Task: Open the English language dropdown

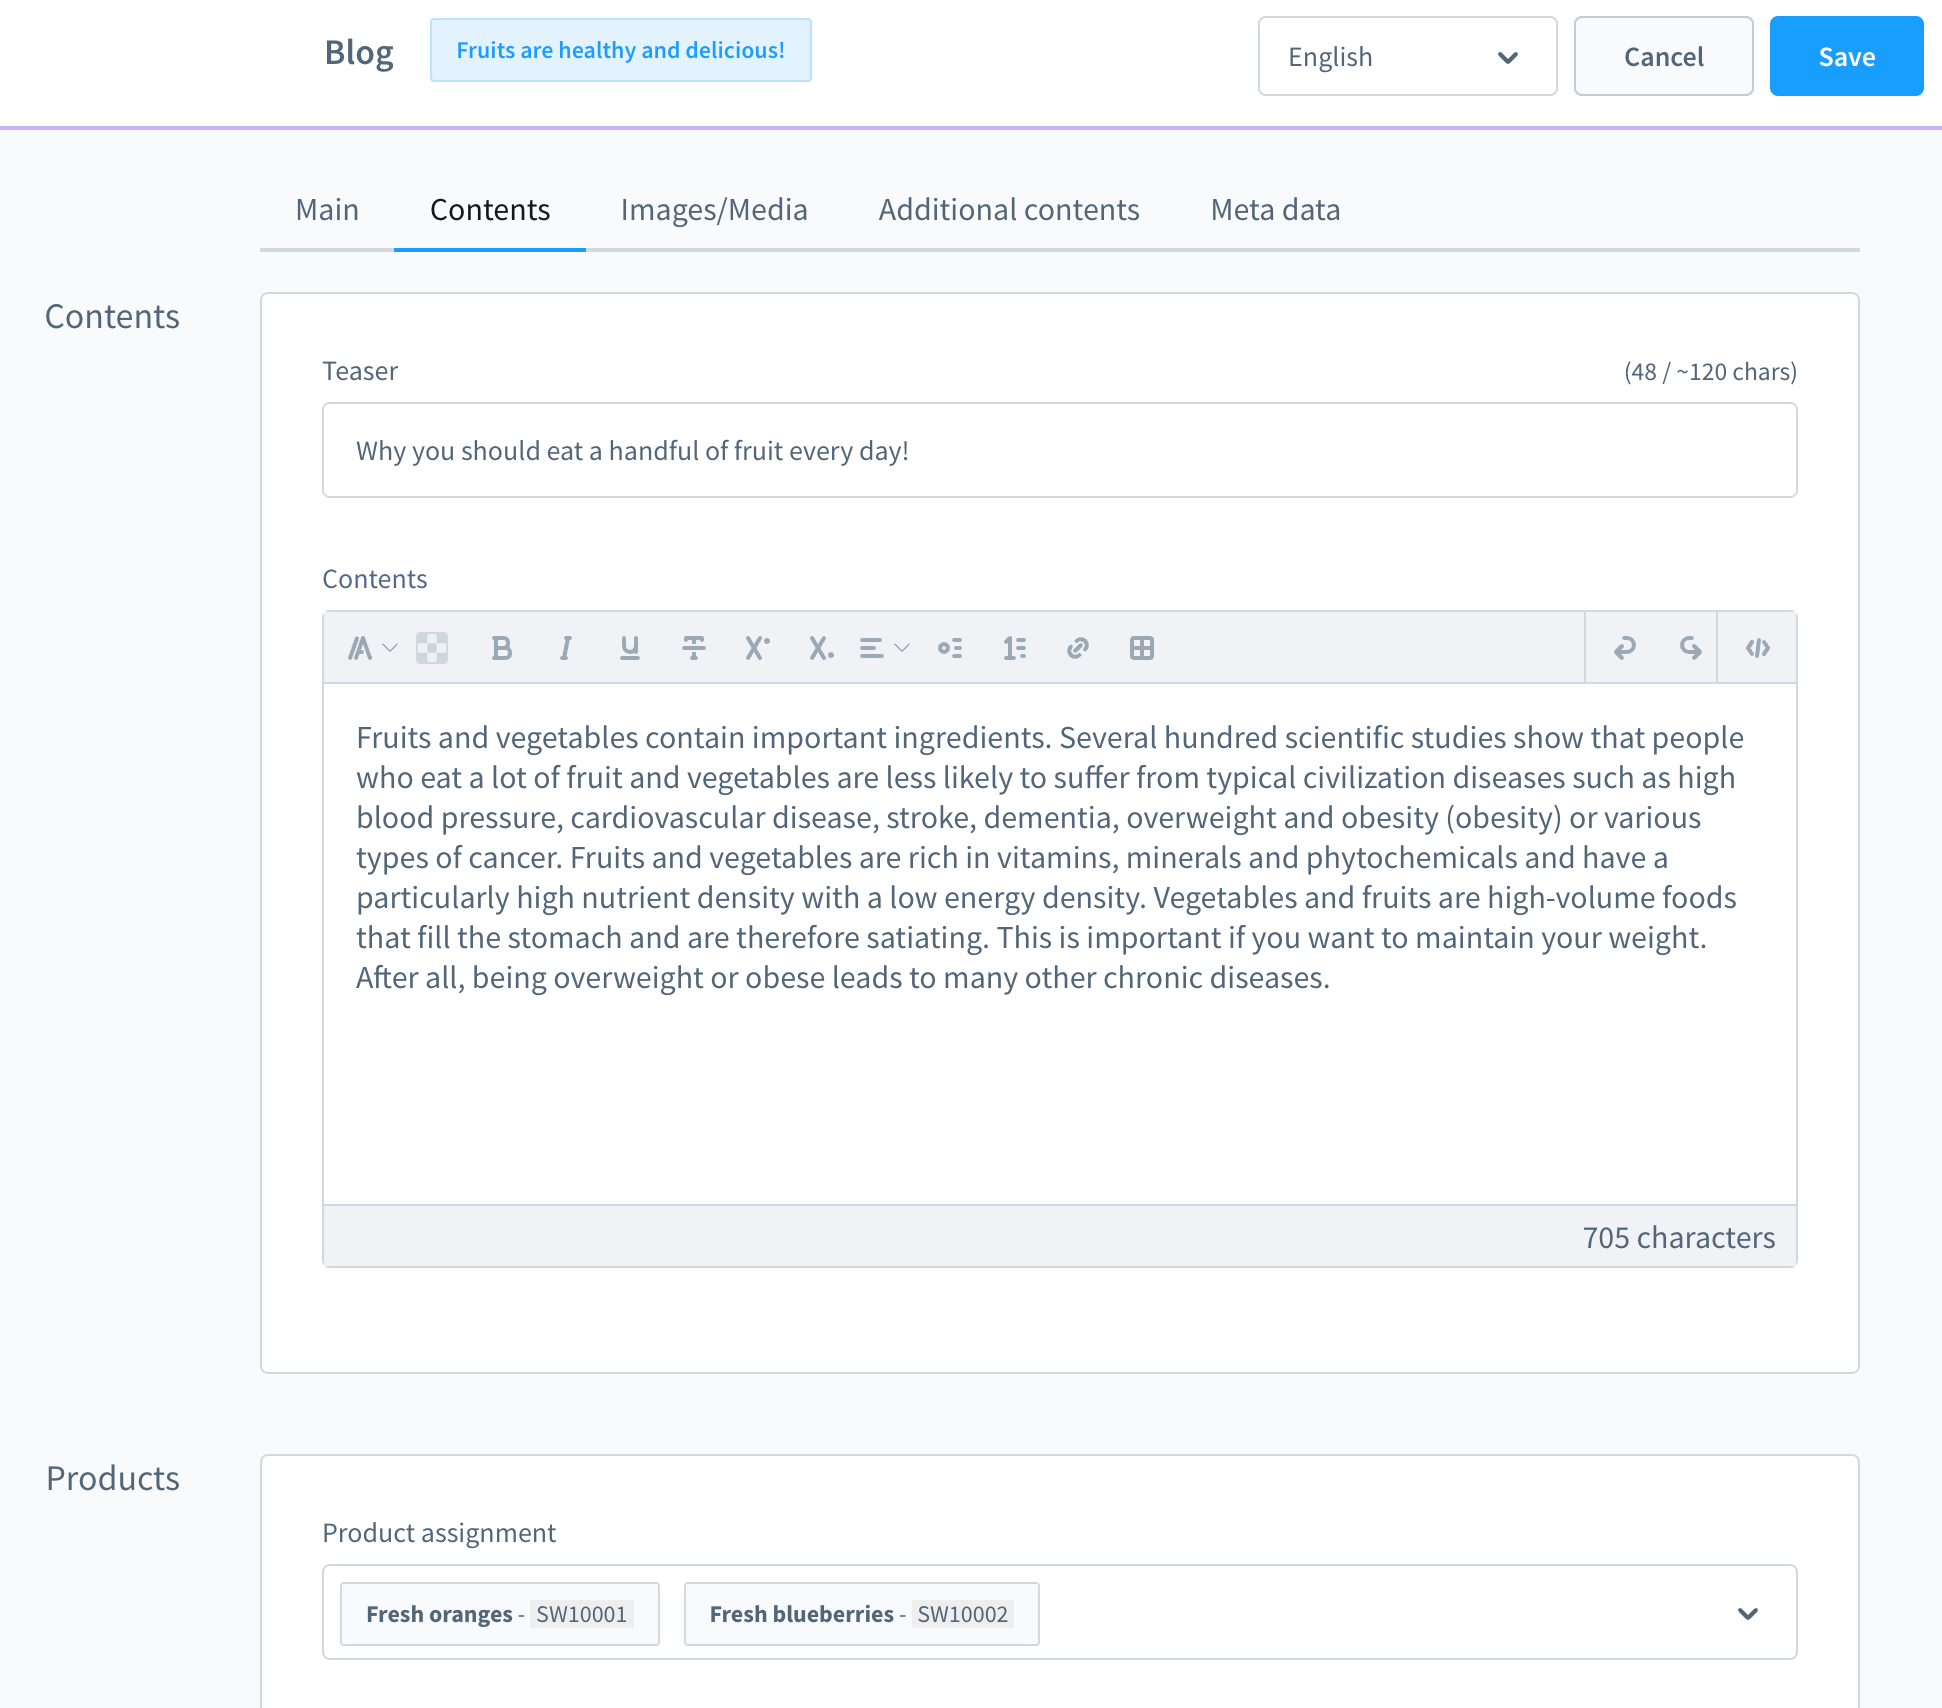Action: click(x=1407, y=56)
